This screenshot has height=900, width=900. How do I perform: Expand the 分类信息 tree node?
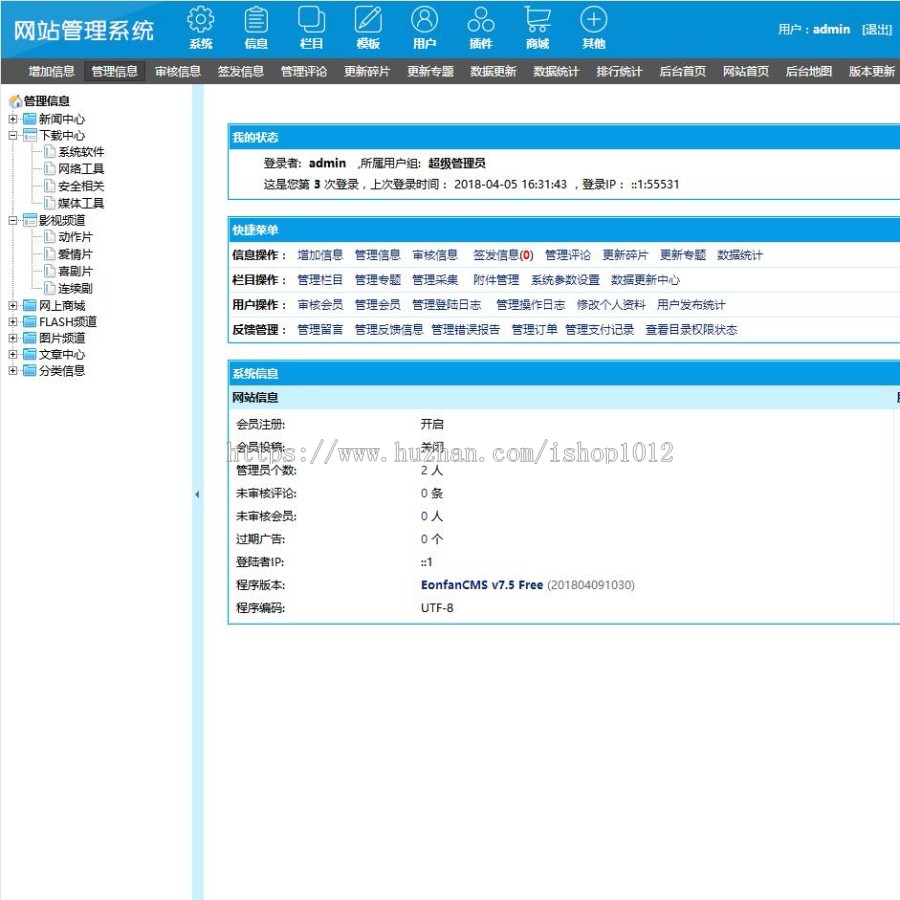(13, 371)
